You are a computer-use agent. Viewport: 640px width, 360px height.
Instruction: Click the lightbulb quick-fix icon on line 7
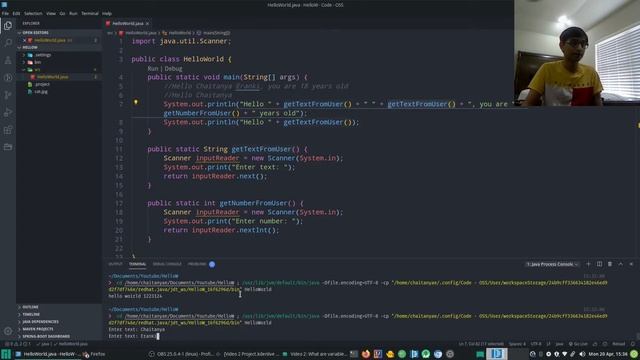[136, 102]
